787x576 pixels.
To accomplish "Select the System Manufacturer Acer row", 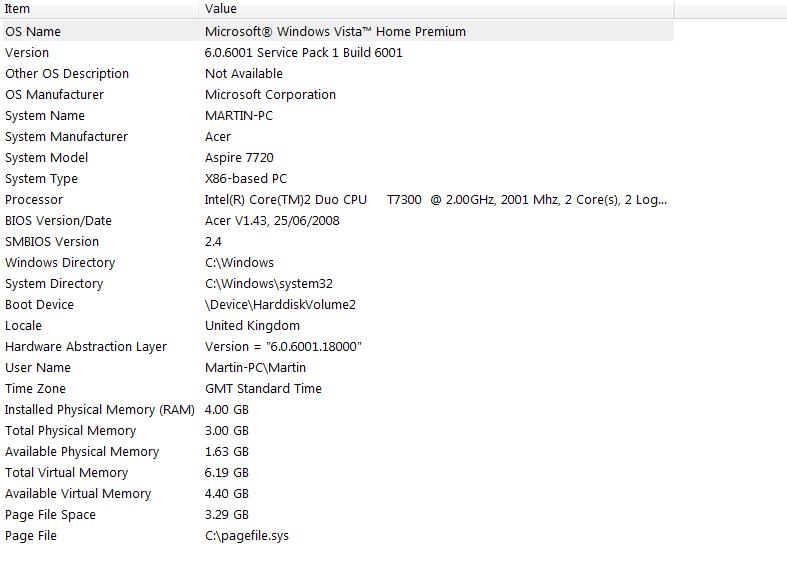I will pos(337,136).
